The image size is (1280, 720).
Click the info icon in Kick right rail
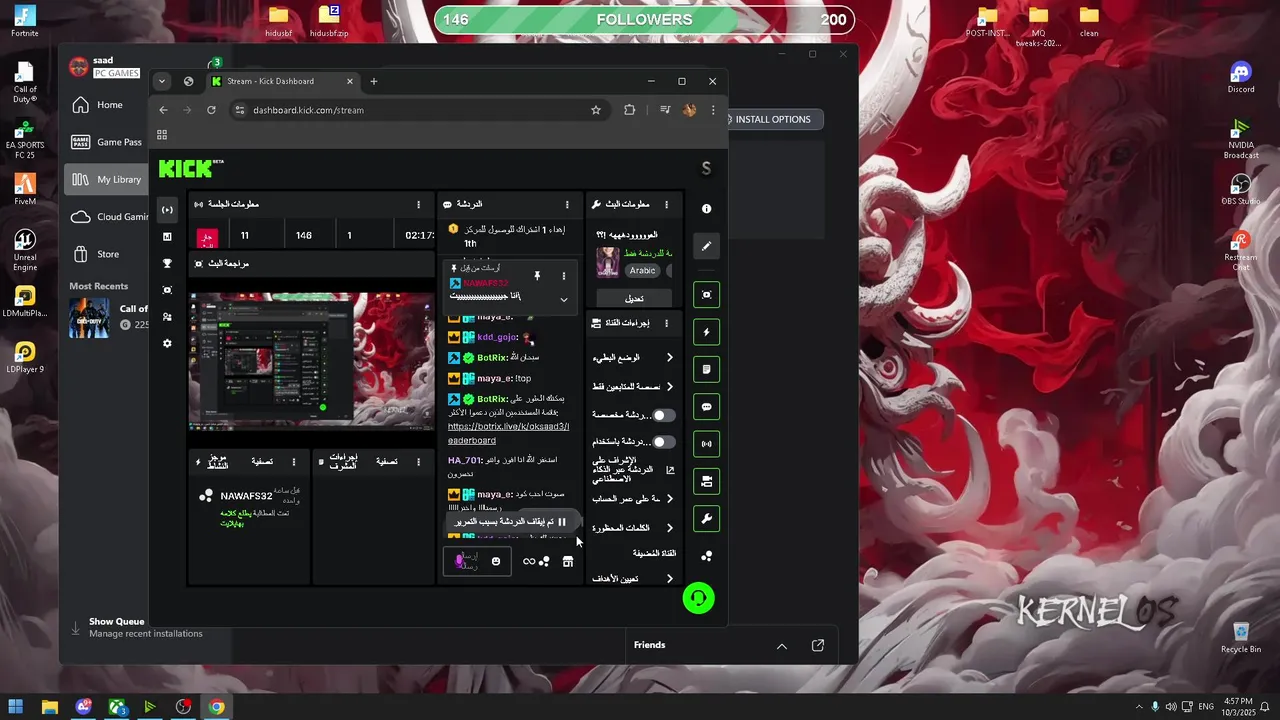(x=706, y=209)
